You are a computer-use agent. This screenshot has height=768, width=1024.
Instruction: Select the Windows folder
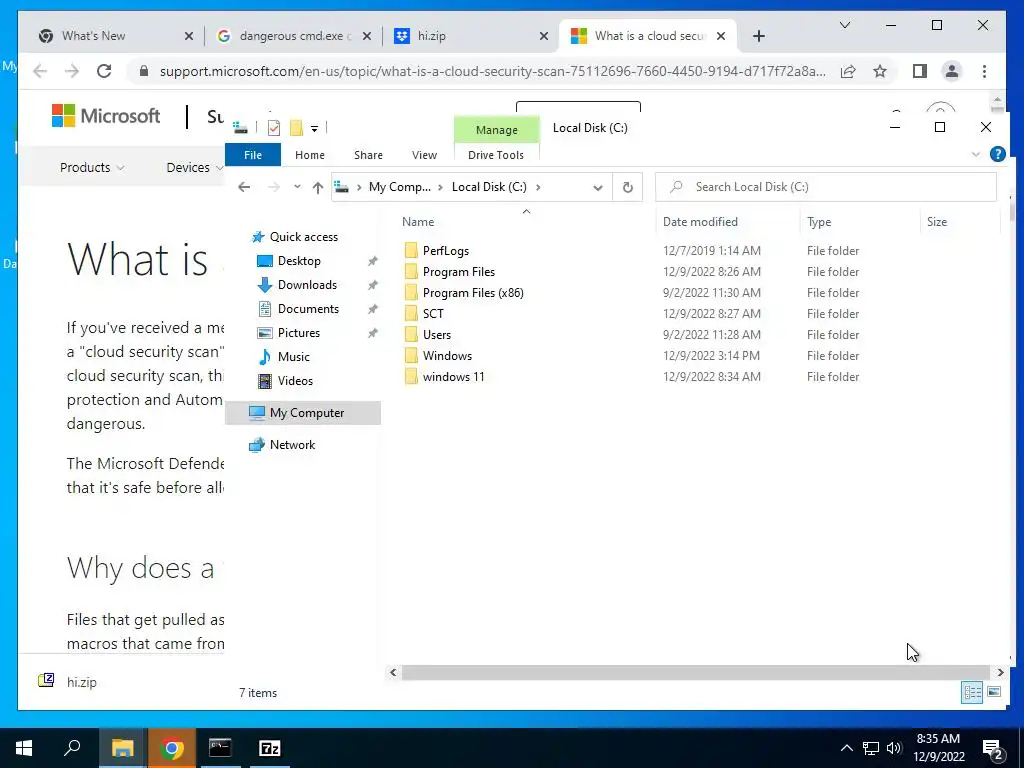(447, 355)
